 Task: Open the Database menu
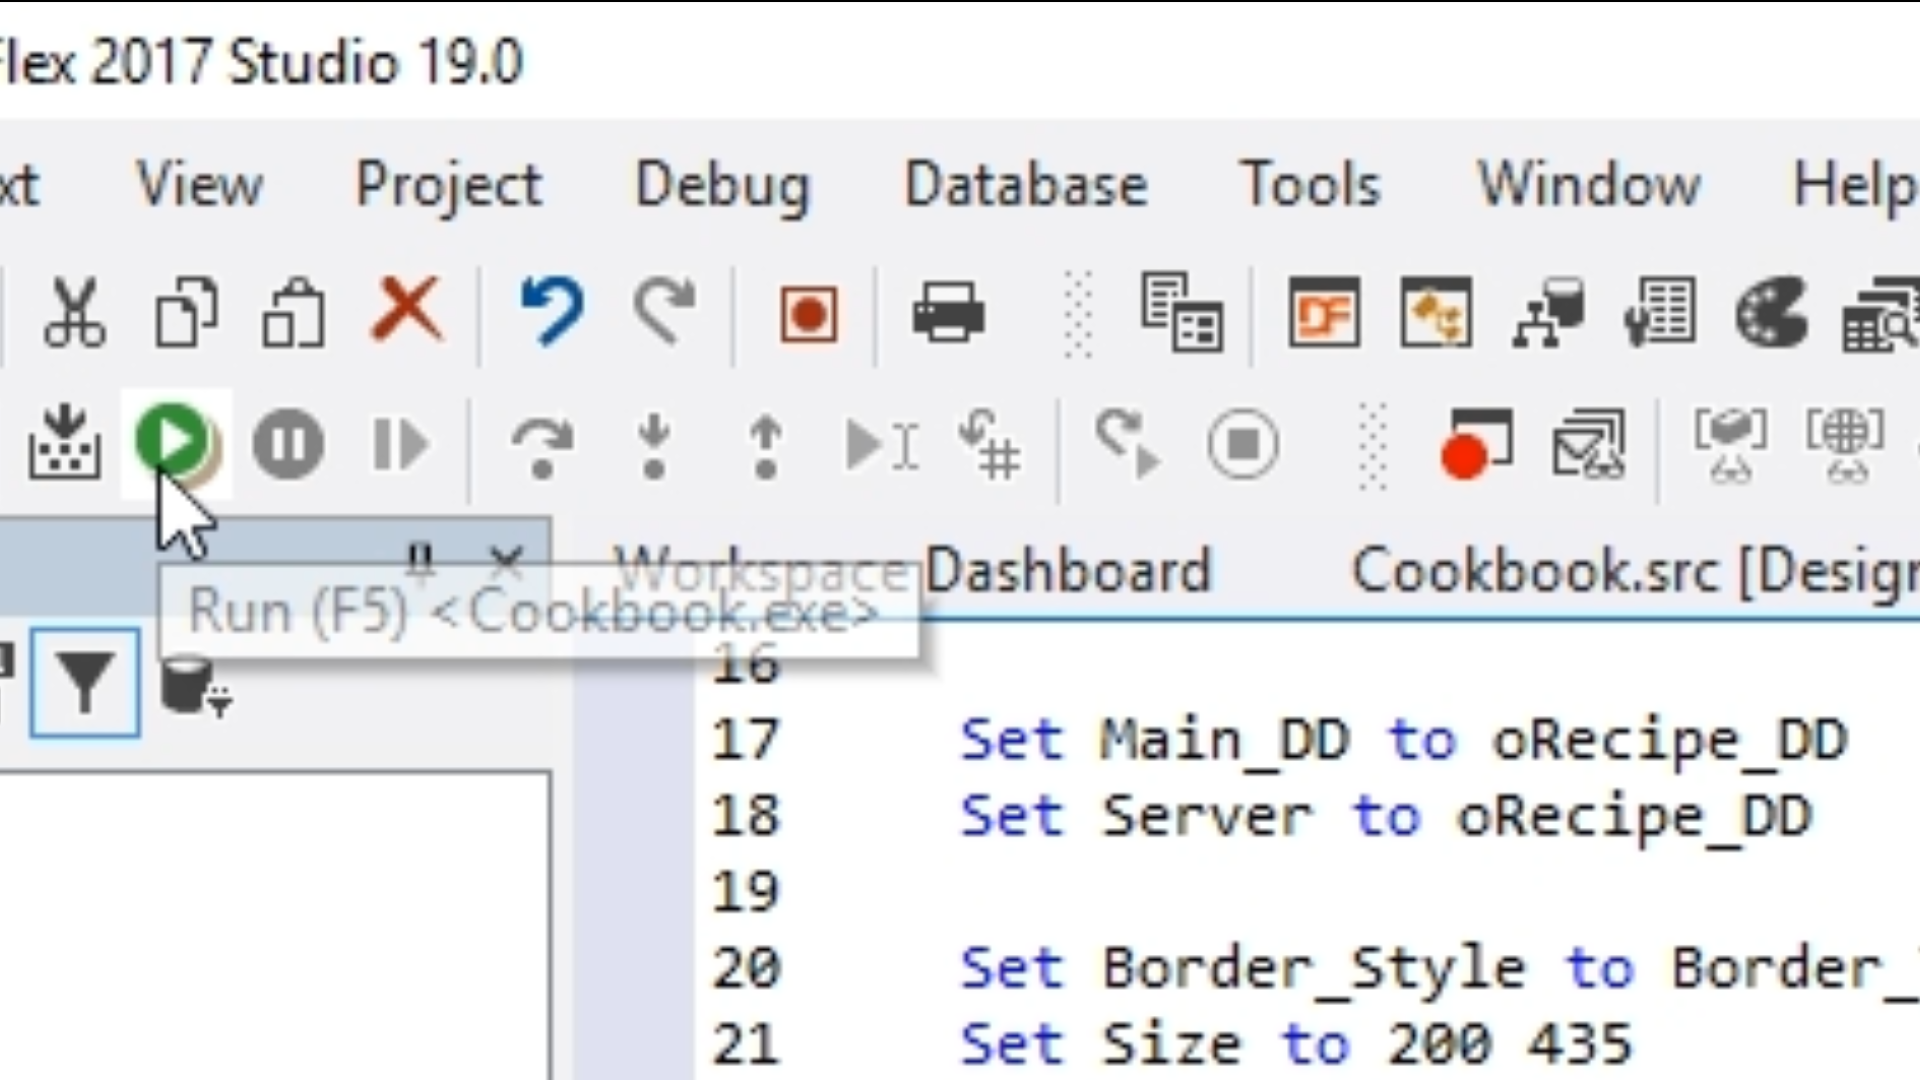pyautogui.click(x=1026, y=186)
